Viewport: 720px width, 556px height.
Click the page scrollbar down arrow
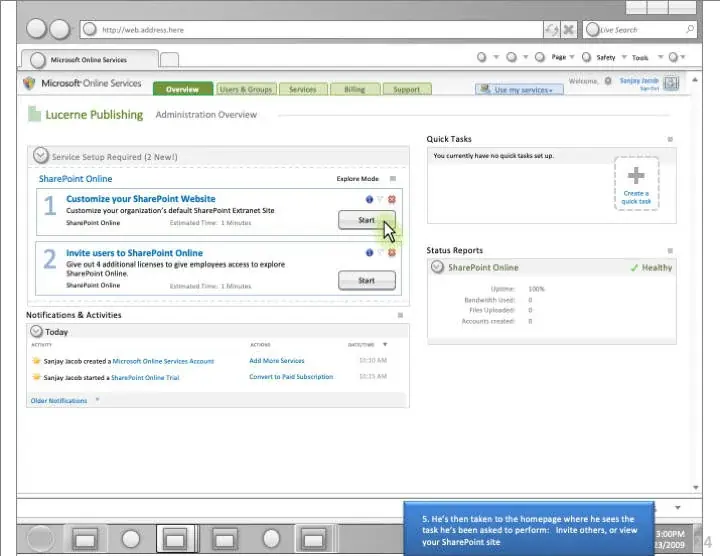[695, 487]
